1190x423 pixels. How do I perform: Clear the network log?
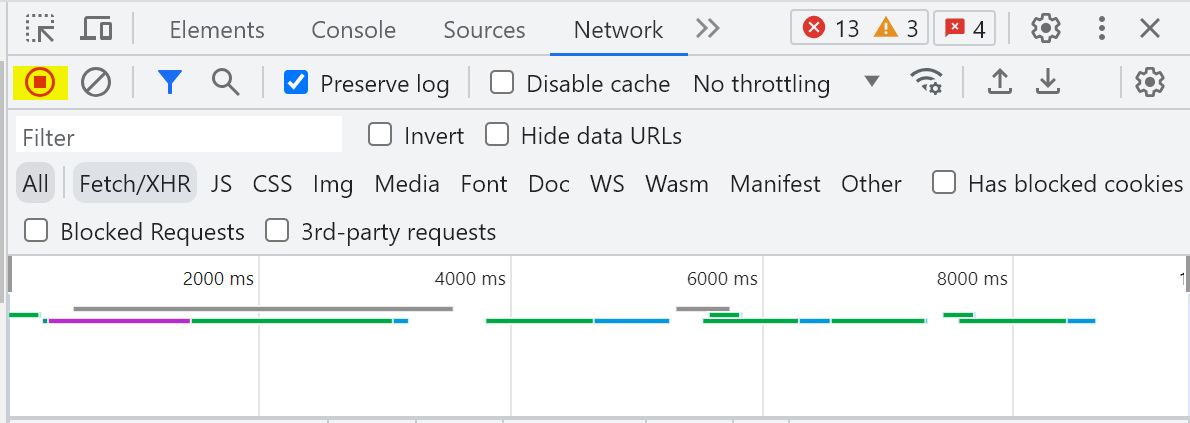96,82
